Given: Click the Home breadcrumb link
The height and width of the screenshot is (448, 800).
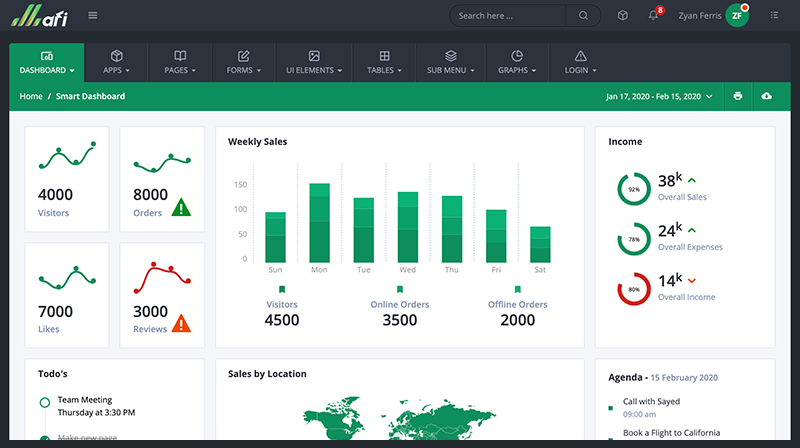Looking at the screenshot, I should point(31,96).
